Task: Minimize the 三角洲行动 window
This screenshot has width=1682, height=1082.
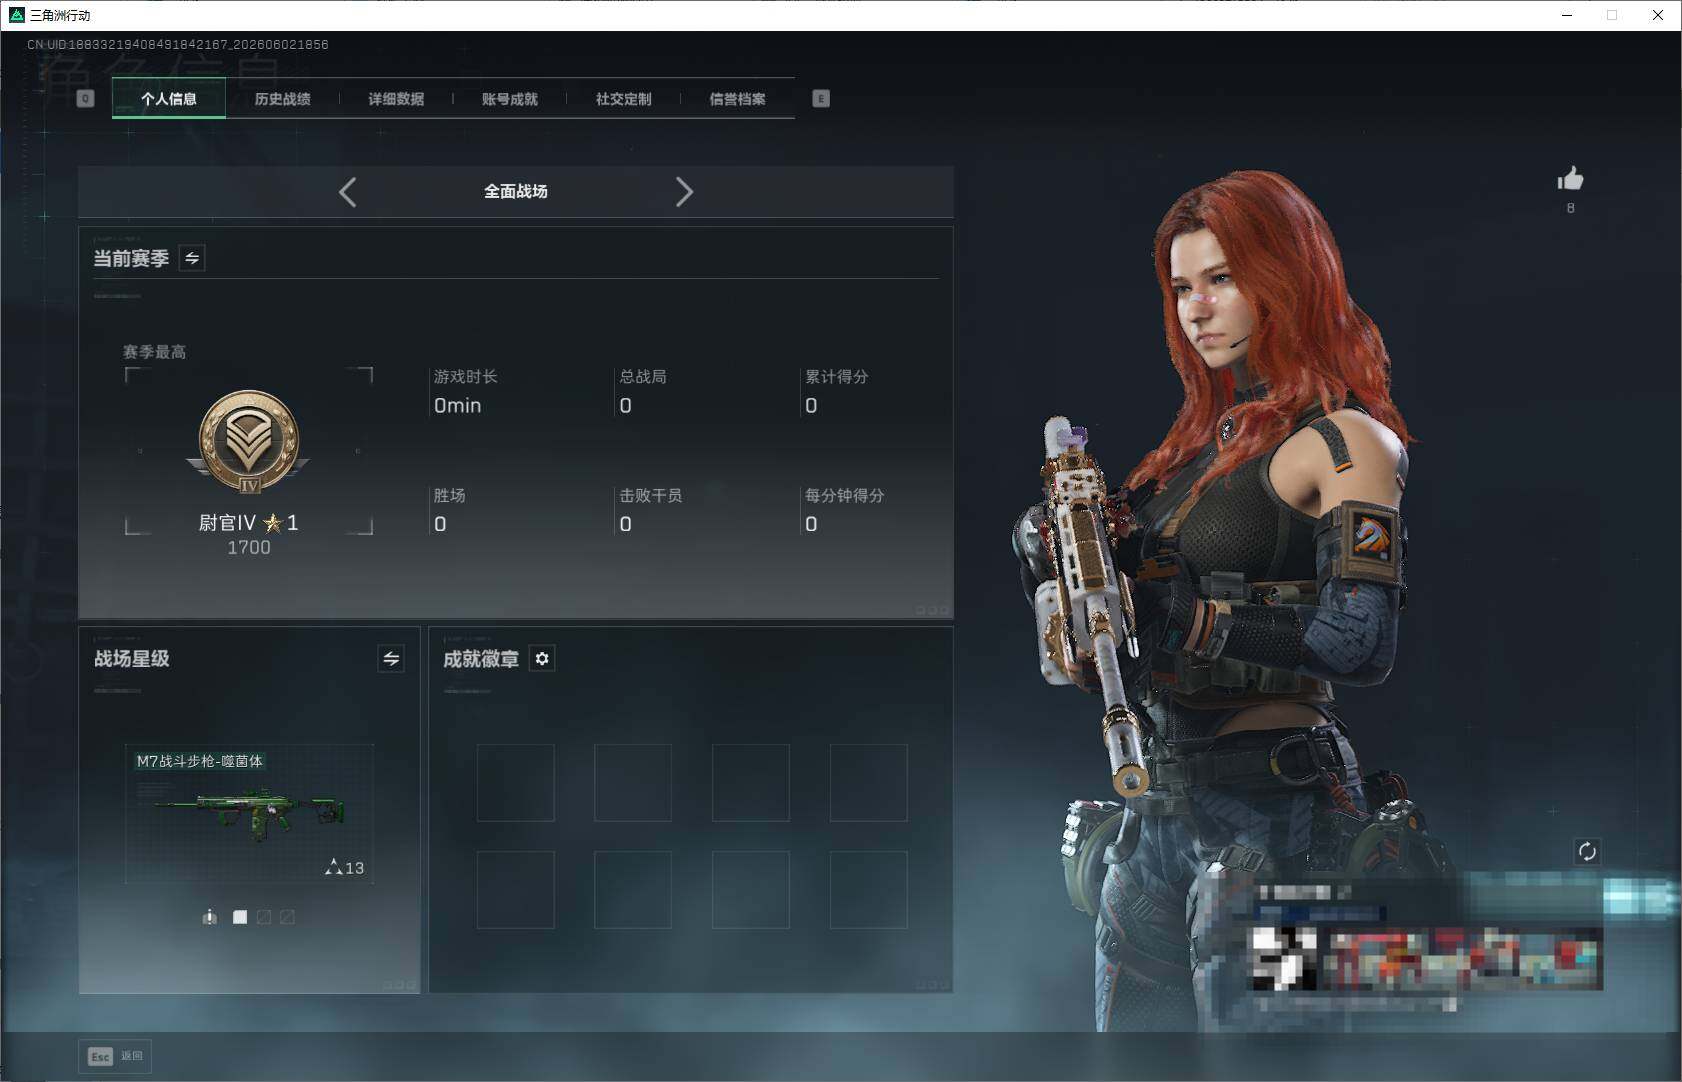Action: [x=1567, y=15]
